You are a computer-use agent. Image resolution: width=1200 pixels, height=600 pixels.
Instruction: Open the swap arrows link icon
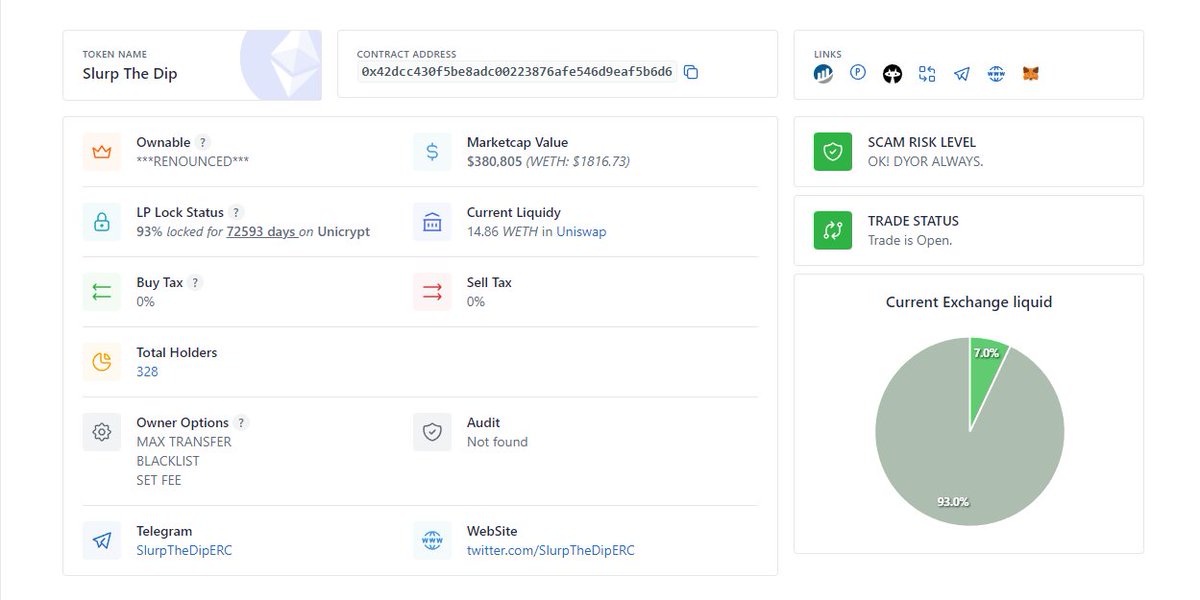tap(927, 73)
